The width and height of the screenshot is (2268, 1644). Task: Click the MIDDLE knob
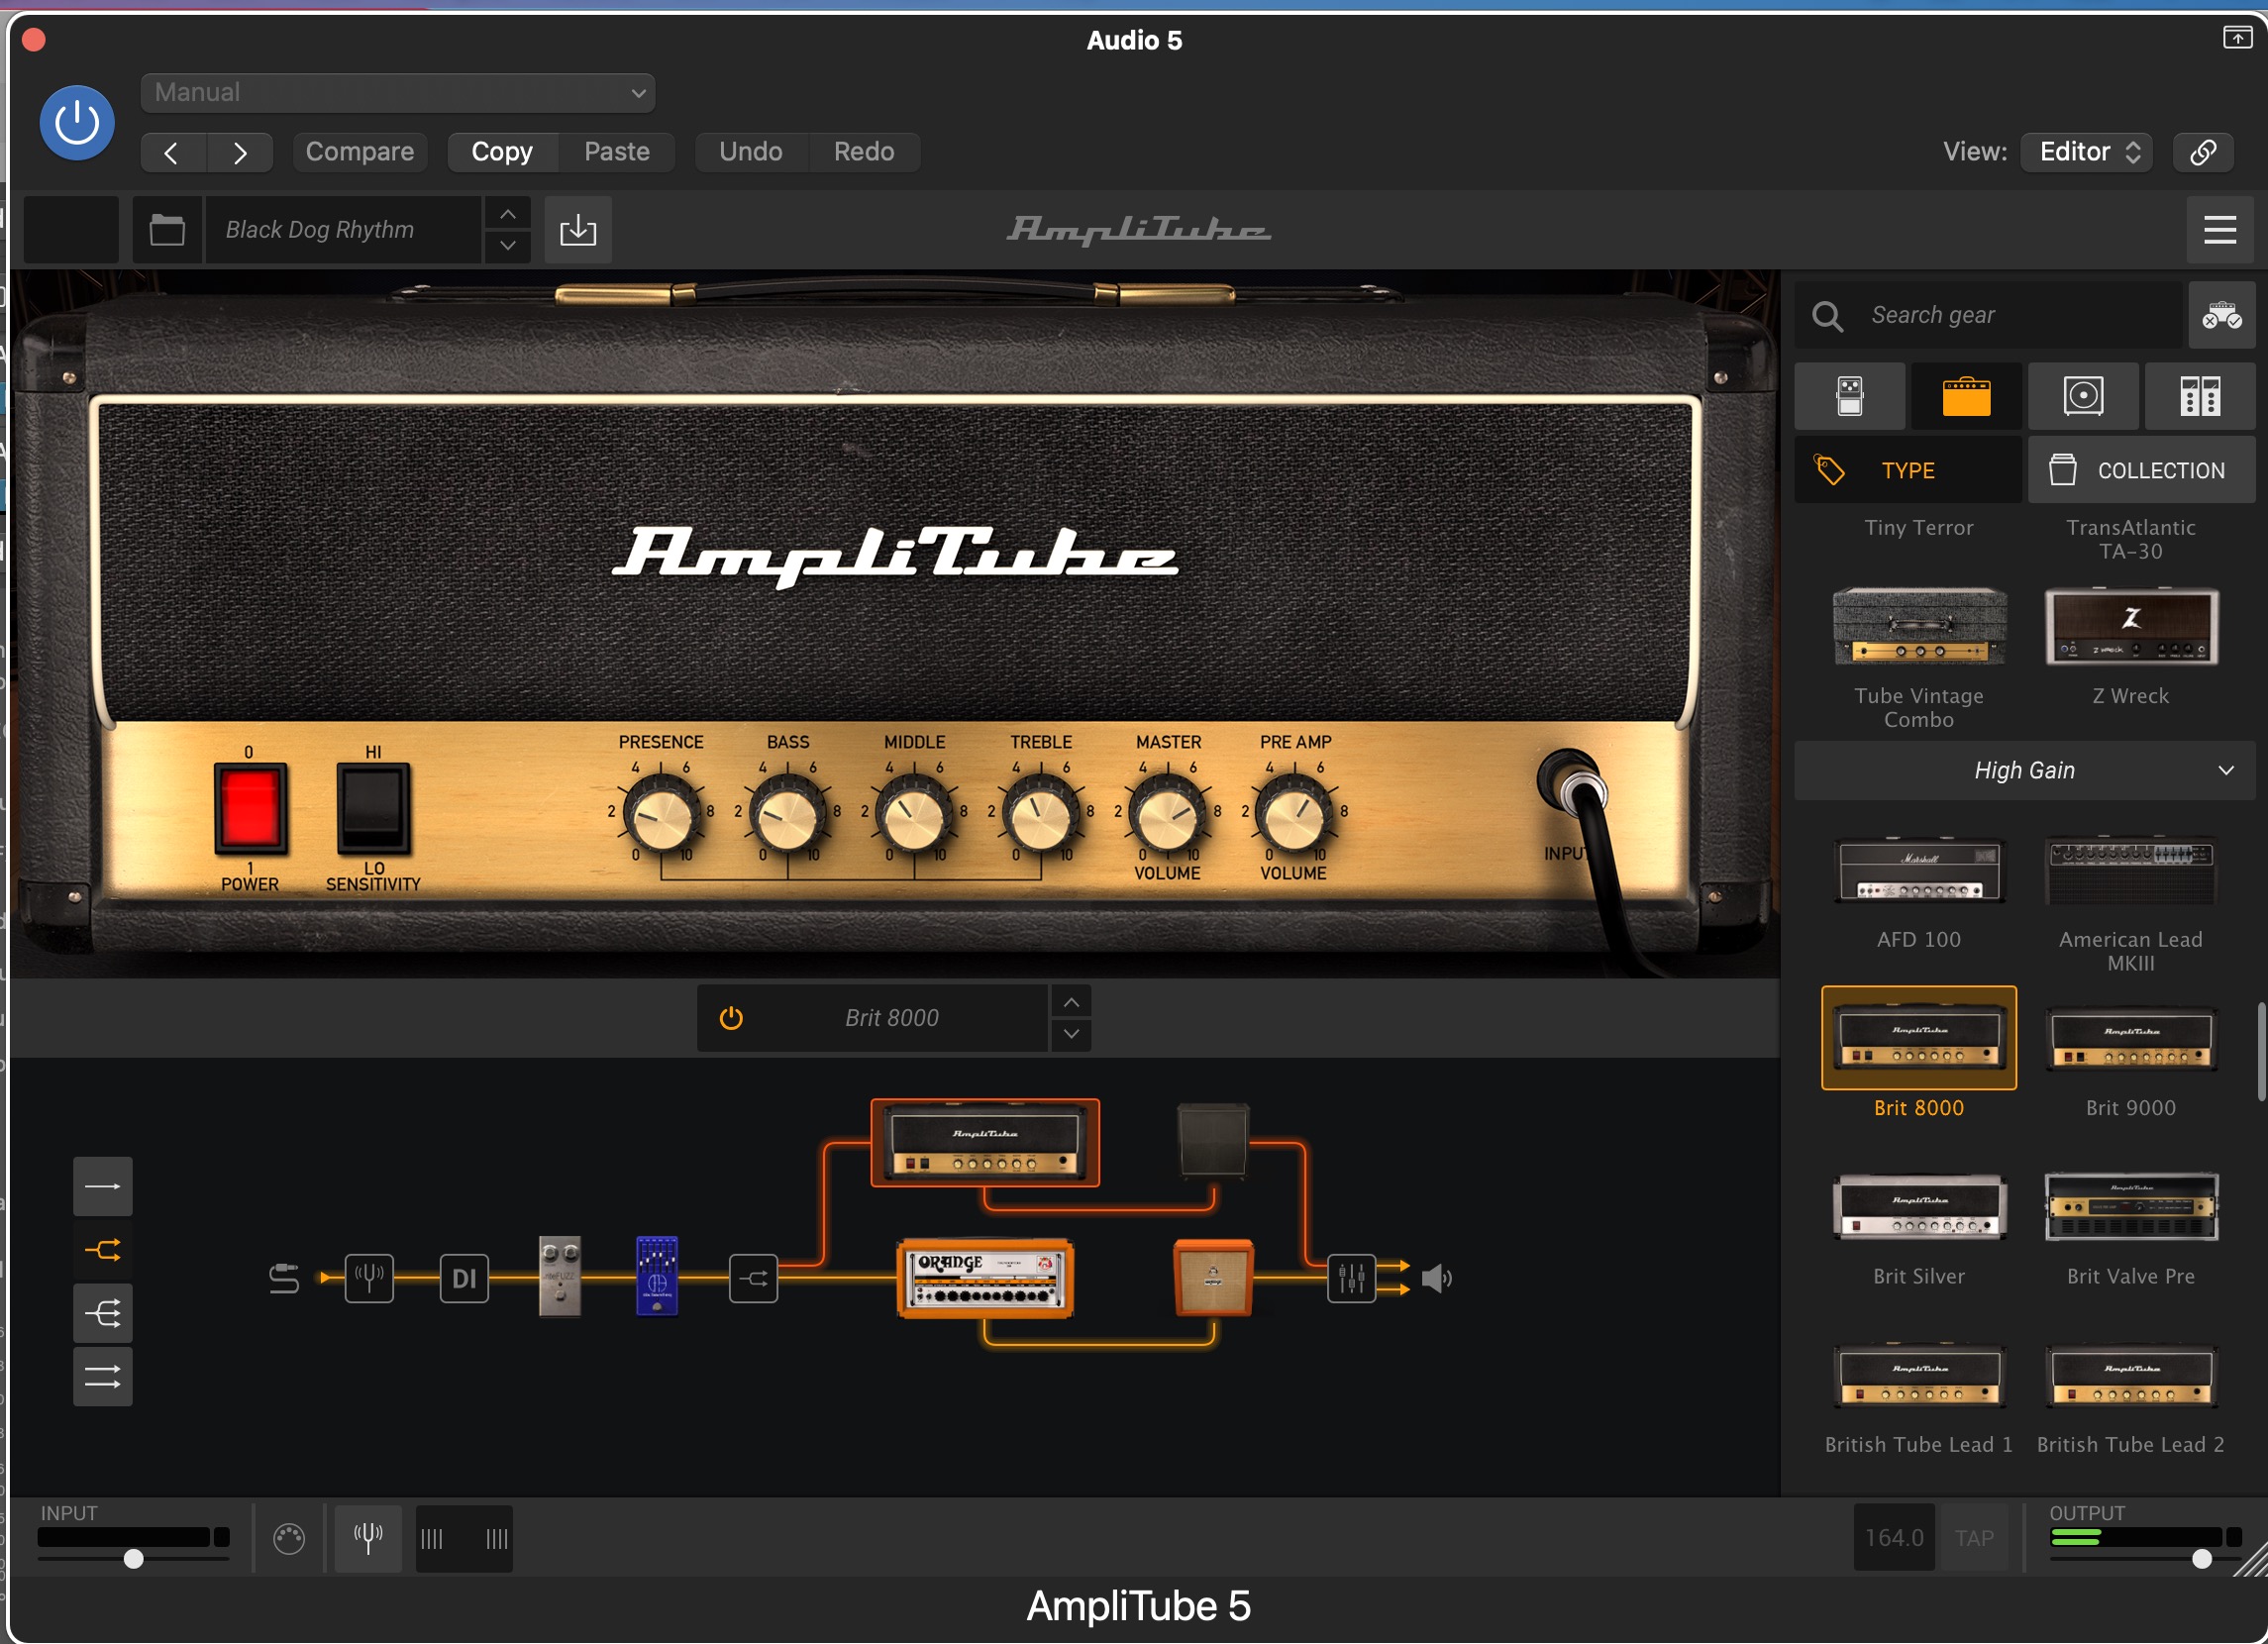(914, 815)
